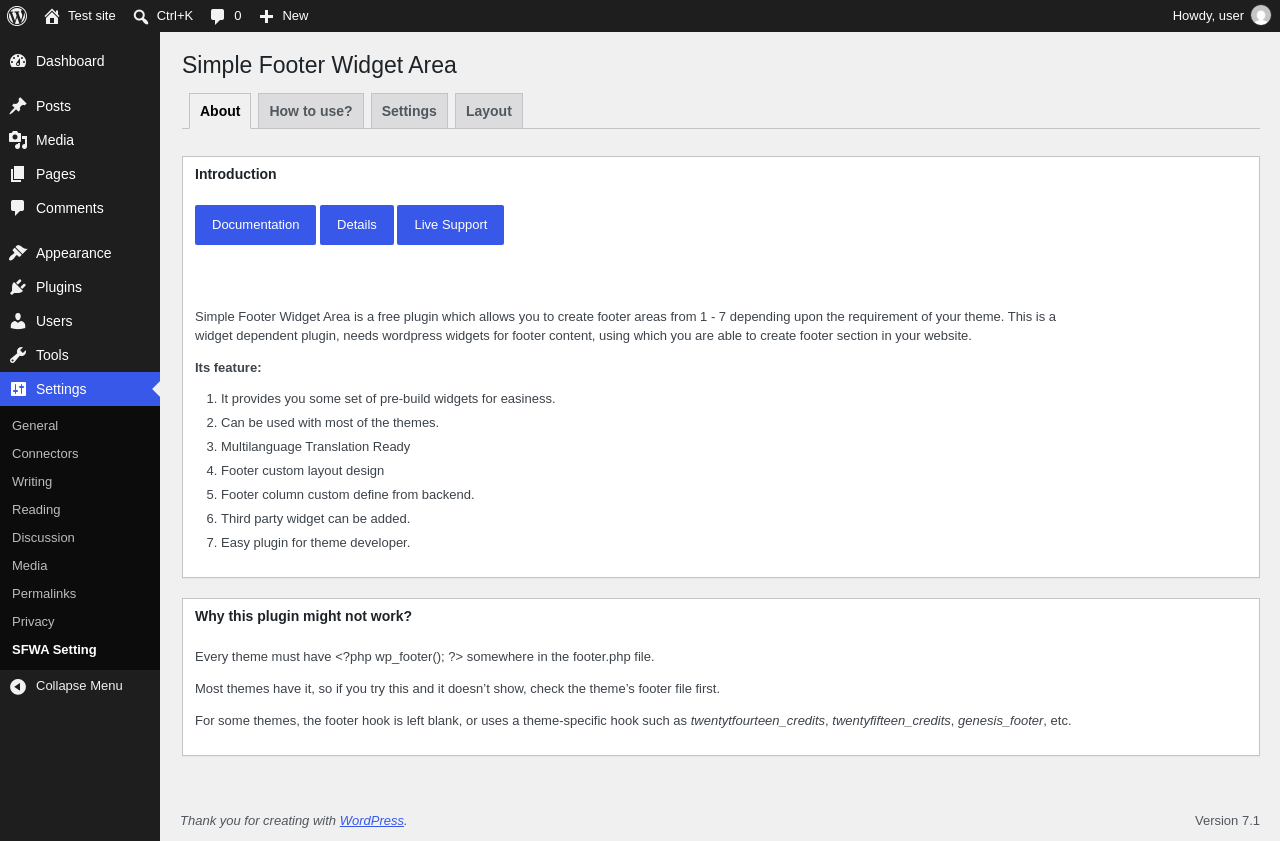Open the plugin Settings tab
Viewport: 1280px width, 841px height.
pyautogui.click(x=409, y=111)
